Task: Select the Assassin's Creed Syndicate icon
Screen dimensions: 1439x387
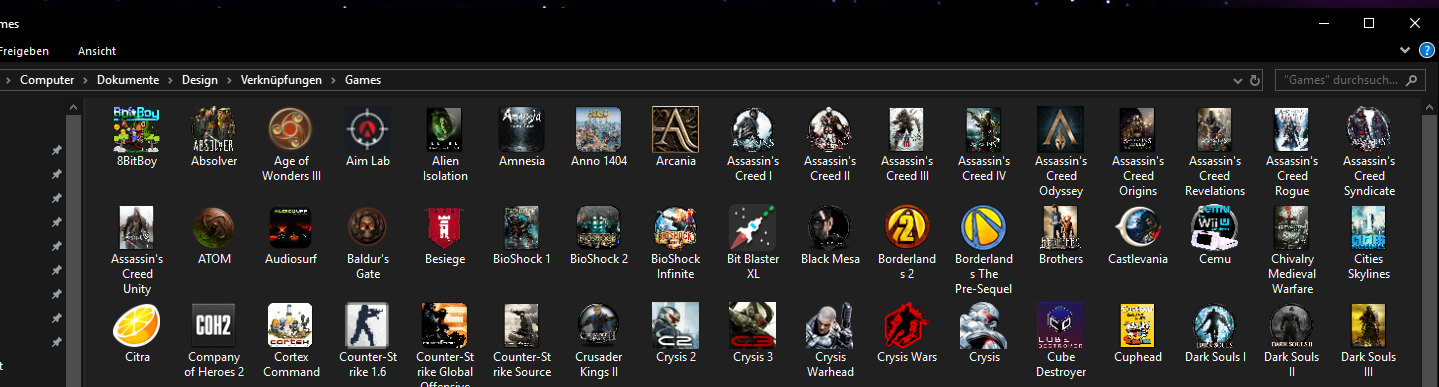Action: pyautogui.click(x=1369, y=130)
